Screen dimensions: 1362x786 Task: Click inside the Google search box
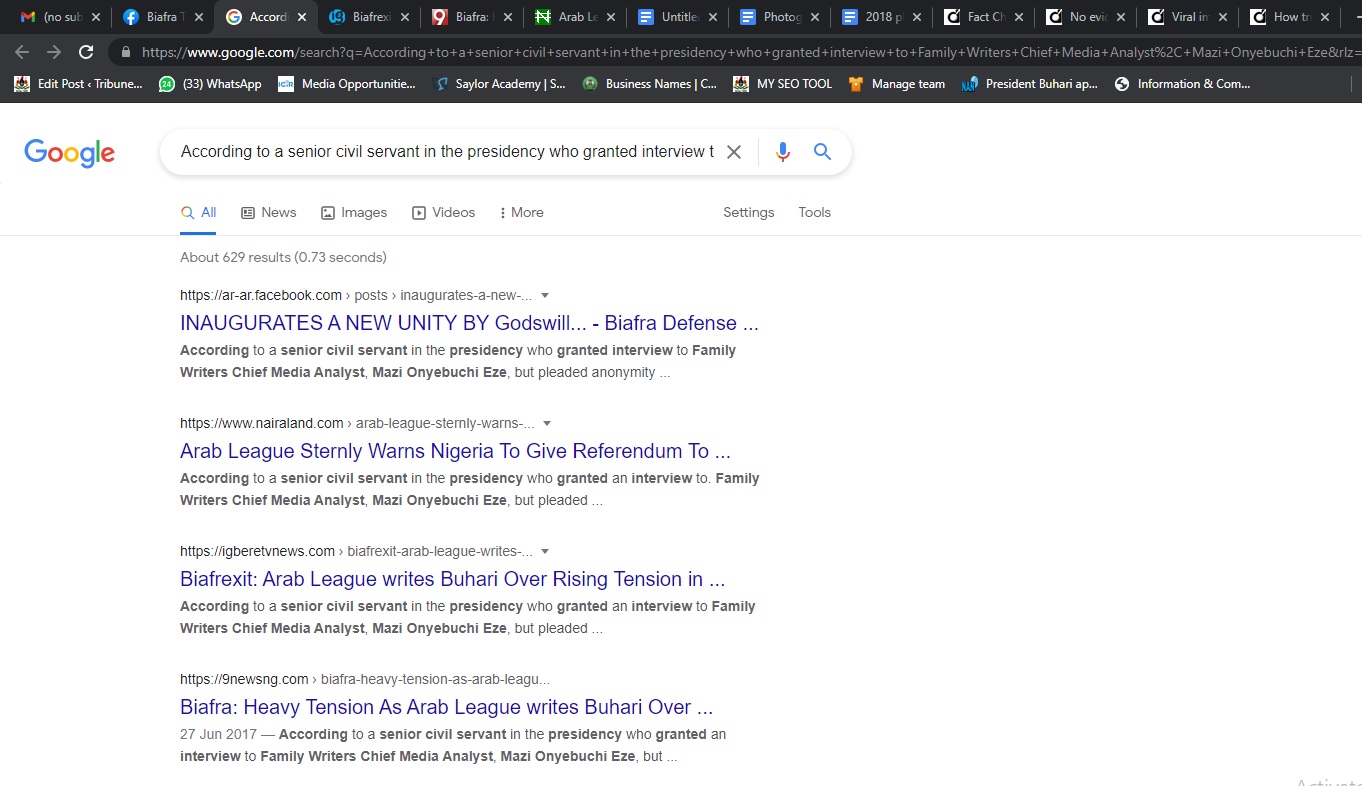[x=447, y=152]
